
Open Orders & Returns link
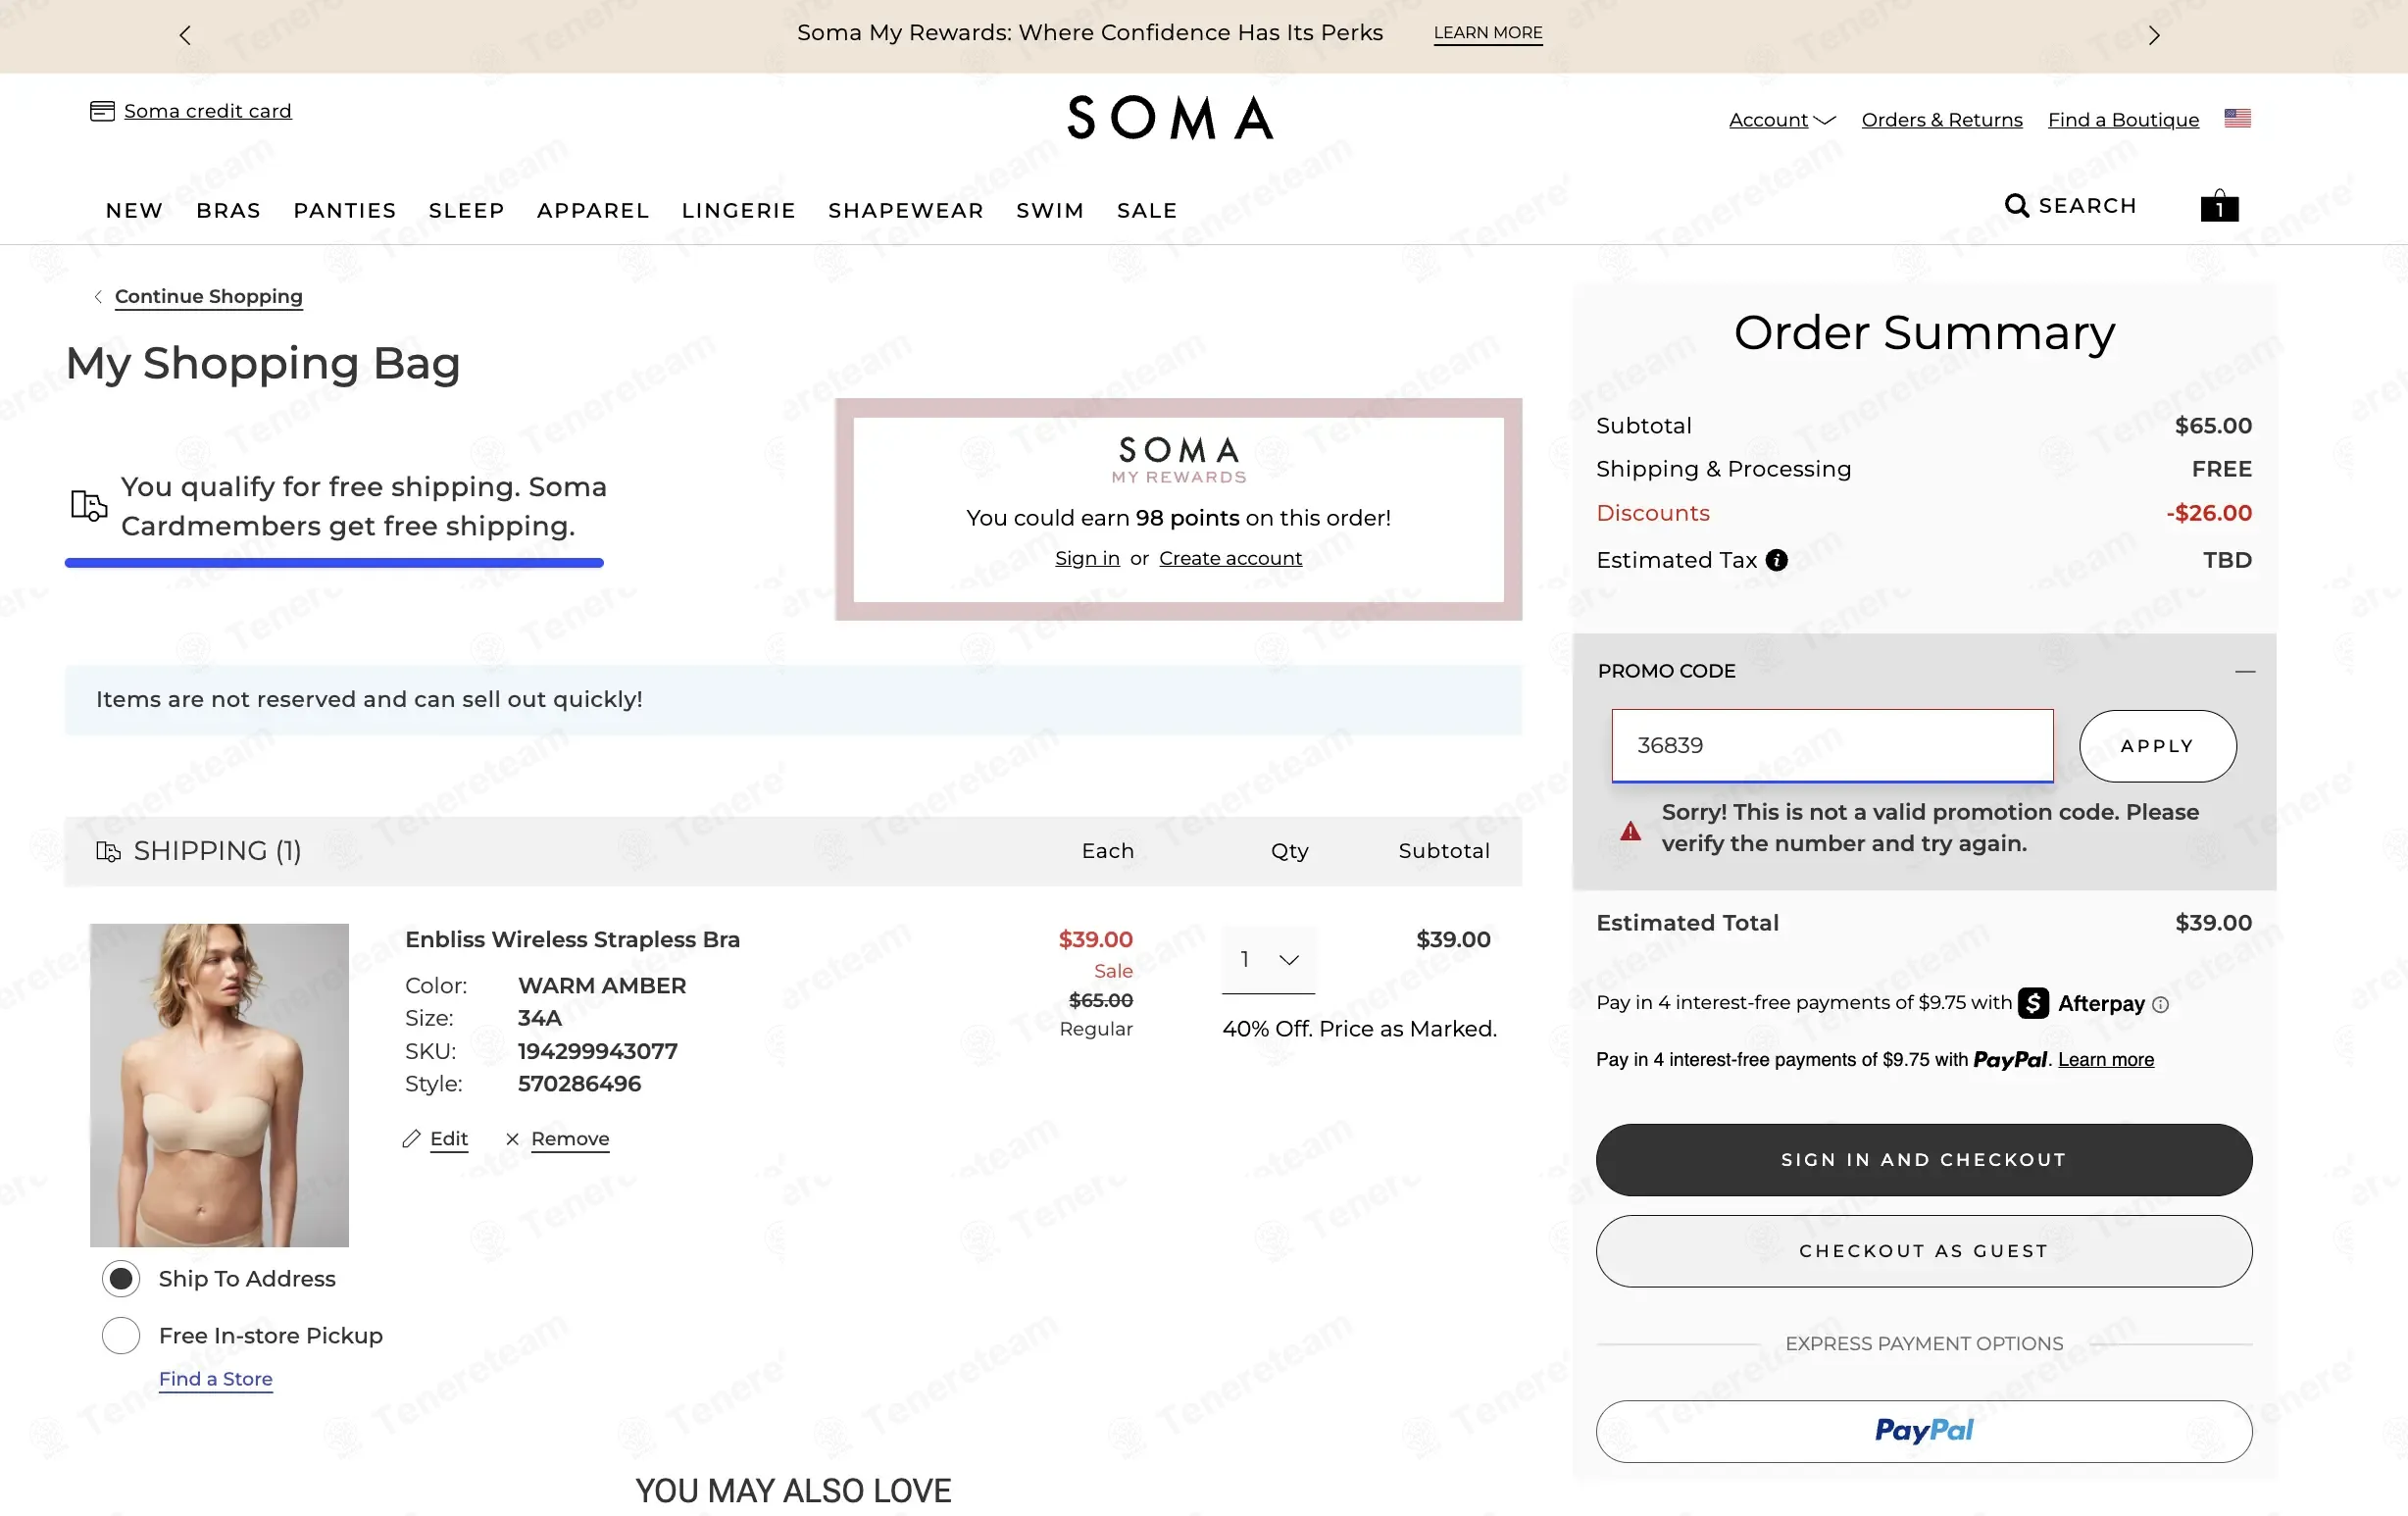click(x=1941, y=120)
